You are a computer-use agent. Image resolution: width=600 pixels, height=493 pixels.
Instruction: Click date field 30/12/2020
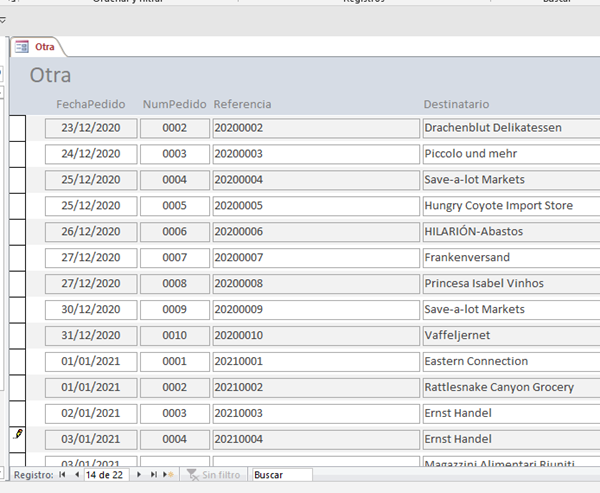click(91, 309)
